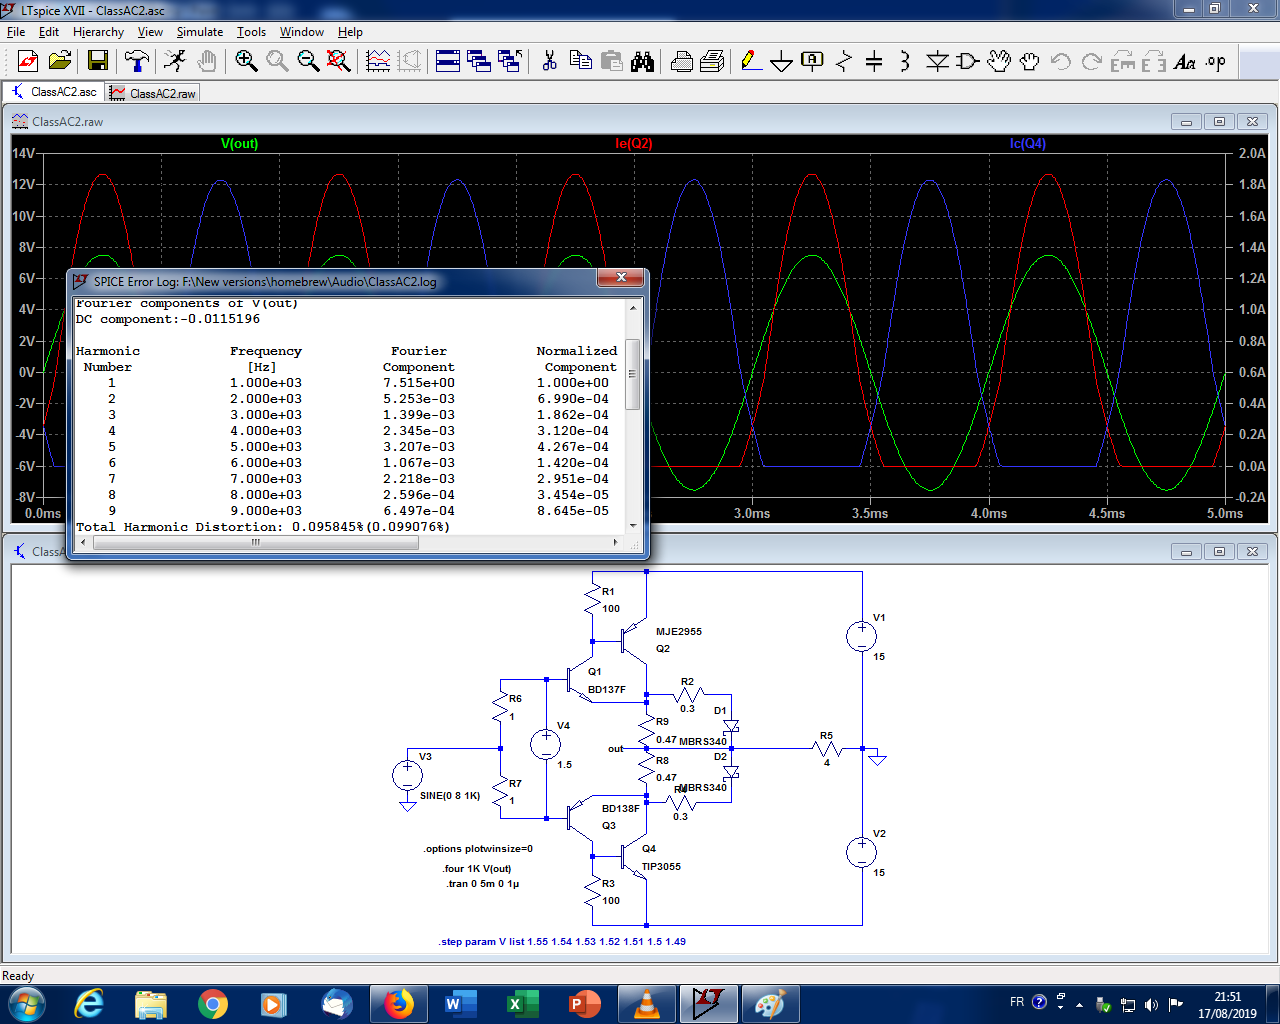Click the Windows Start button
Image resolution: width=1280 pixels, height=1024 pixels.
coord(26,1004)
